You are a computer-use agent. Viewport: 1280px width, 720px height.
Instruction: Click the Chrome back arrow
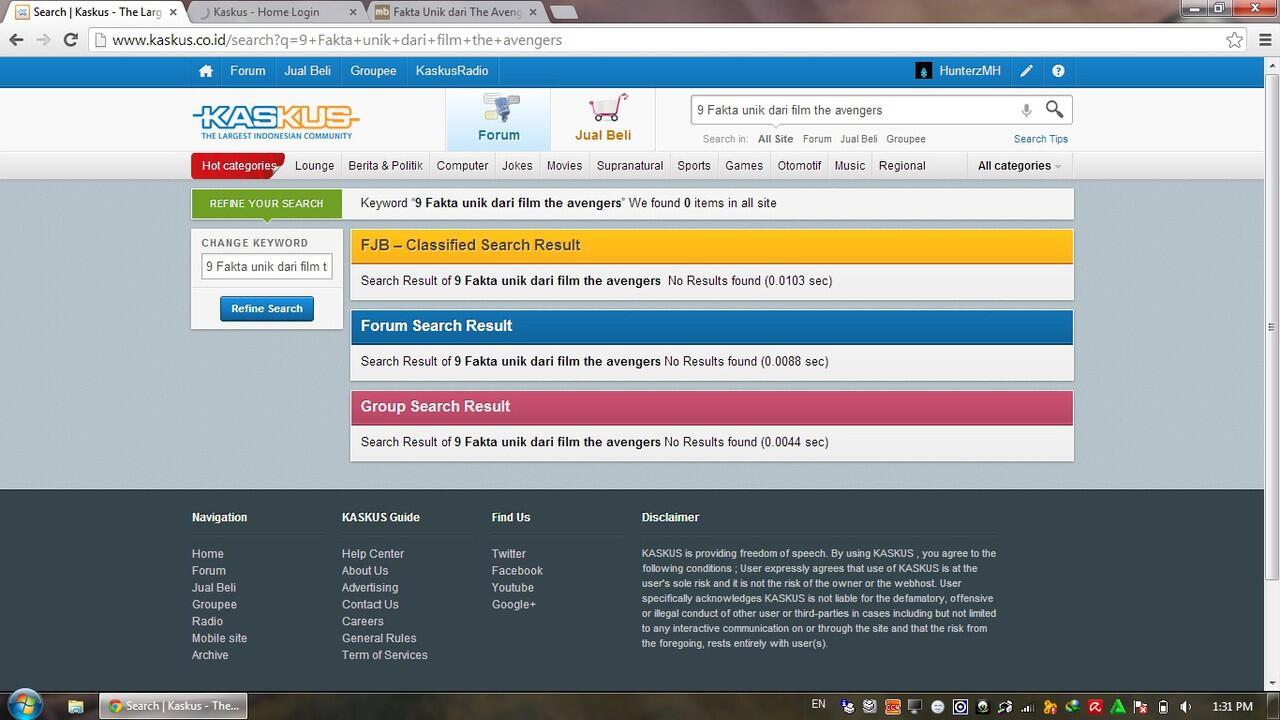click(16, 40)
